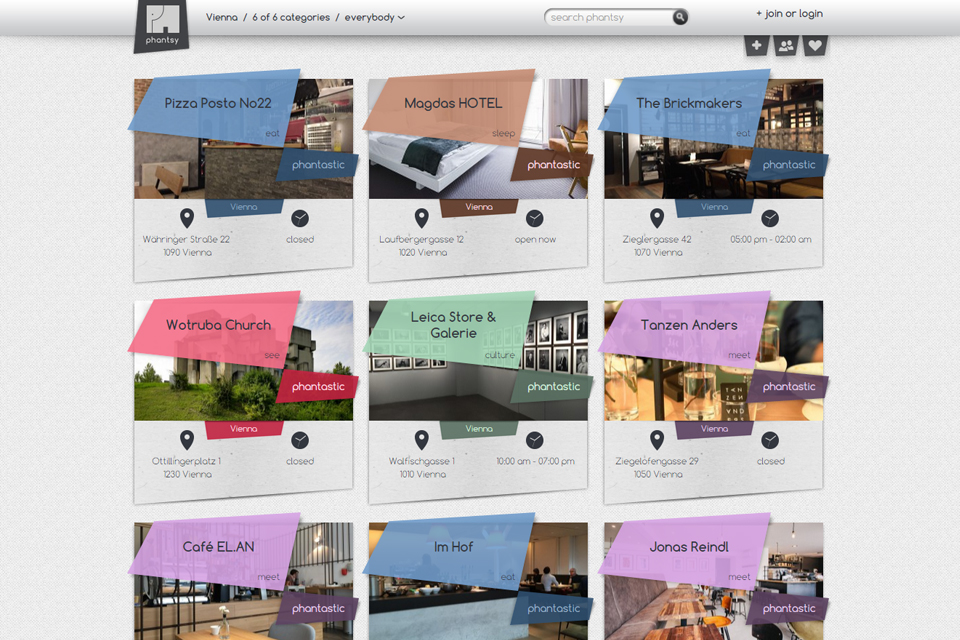Click the Vienna tag on Leica Store card
The width and height of the screenshot is (960, 640).
pos(479,429)
